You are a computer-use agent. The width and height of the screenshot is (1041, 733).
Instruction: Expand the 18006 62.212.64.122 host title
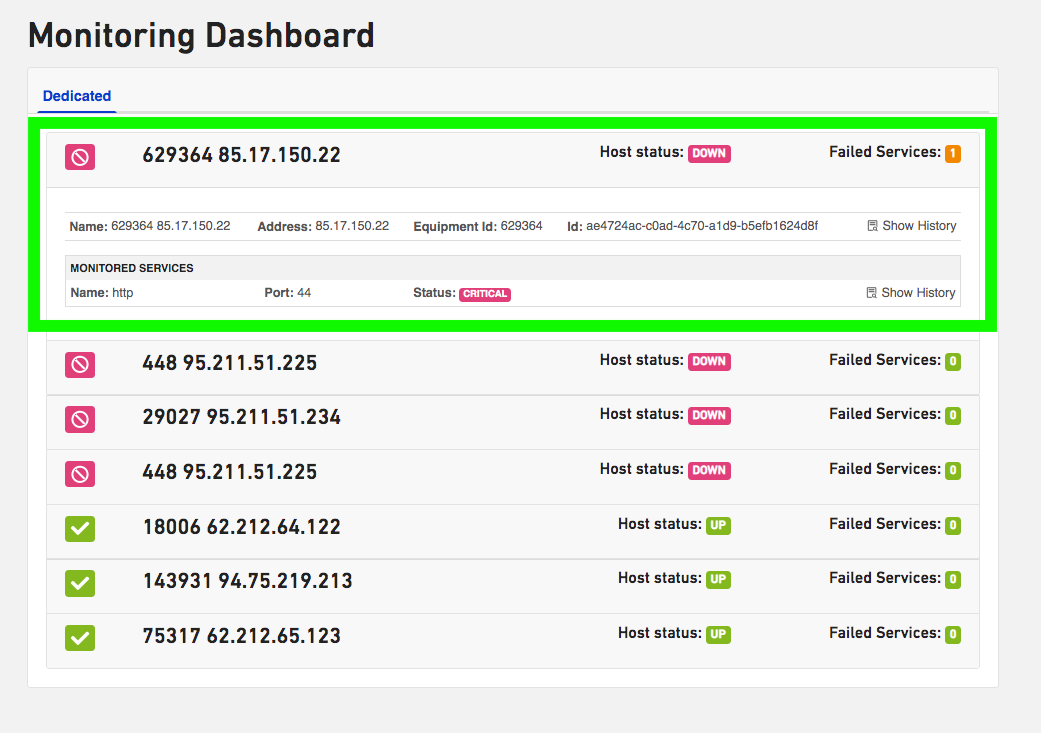click(242, 527)
